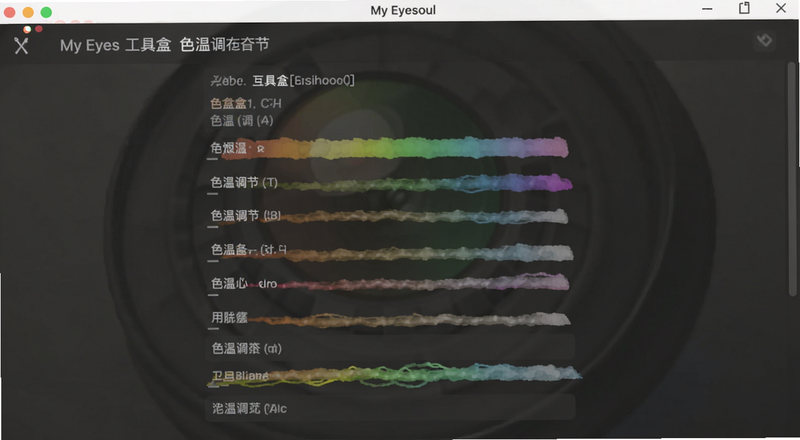This screenshot has height=440, width=800.
Task: Minimize window using the dash icon at right
Action: click(x=707, y=9)
